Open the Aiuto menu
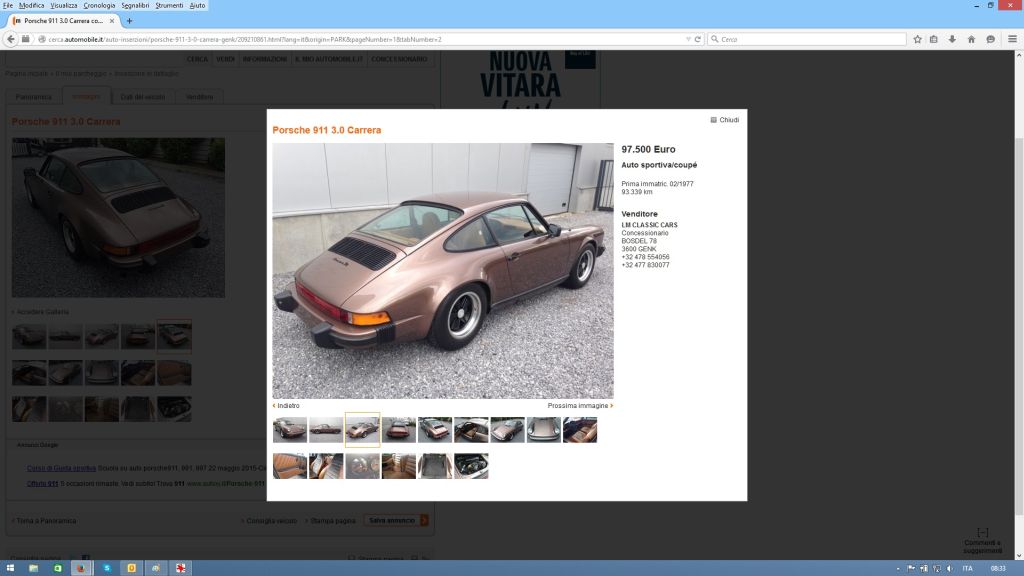The width and height of the screenshot is (1024, 576). click(197, 5)
